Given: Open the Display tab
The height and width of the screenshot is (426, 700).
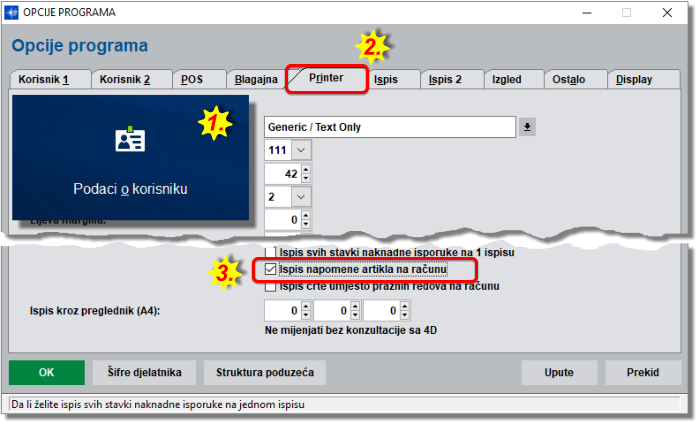Looking at the screenshot, I should 635,79.
